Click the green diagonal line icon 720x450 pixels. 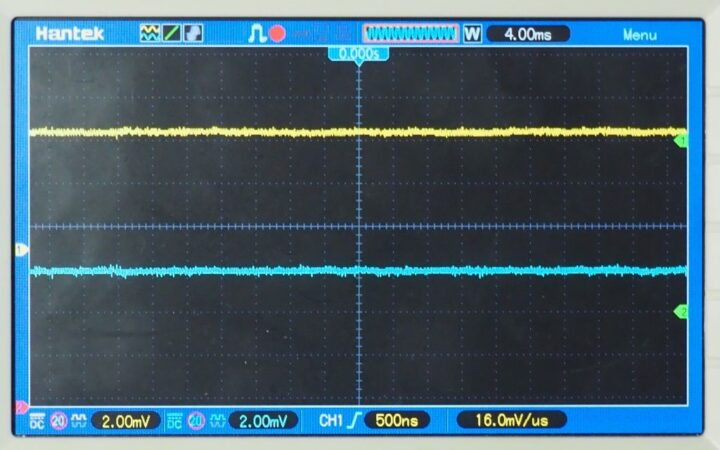(x=171, y=33)
